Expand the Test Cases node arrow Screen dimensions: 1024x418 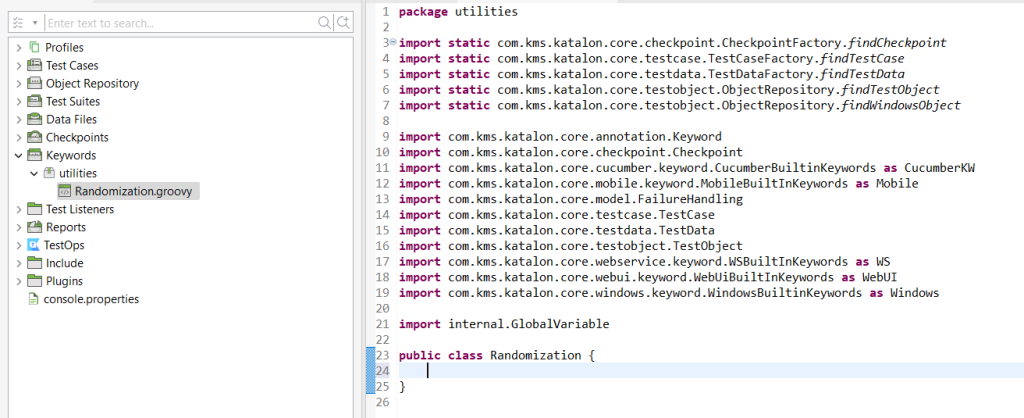point(19,66)
